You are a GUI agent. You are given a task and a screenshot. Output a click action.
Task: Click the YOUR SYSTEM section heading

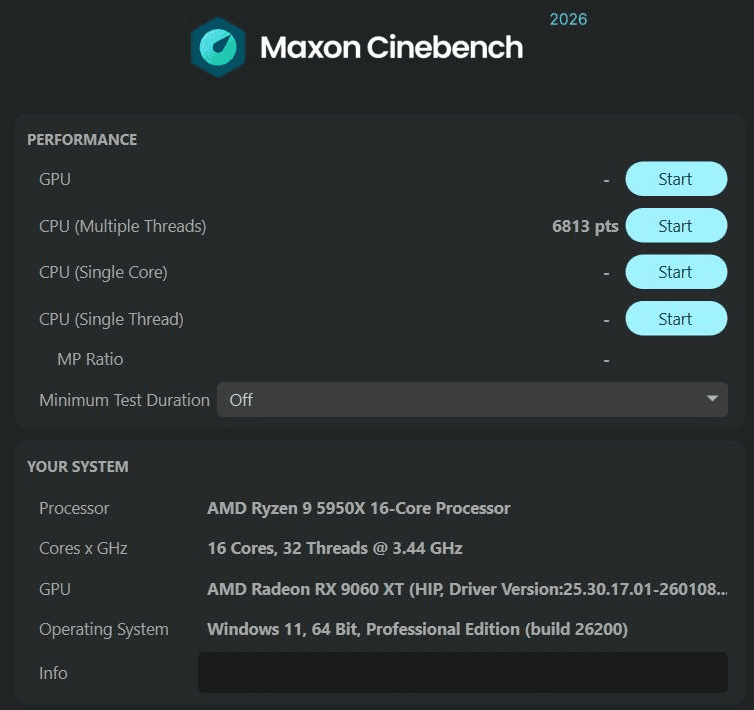tap(78, 467)
